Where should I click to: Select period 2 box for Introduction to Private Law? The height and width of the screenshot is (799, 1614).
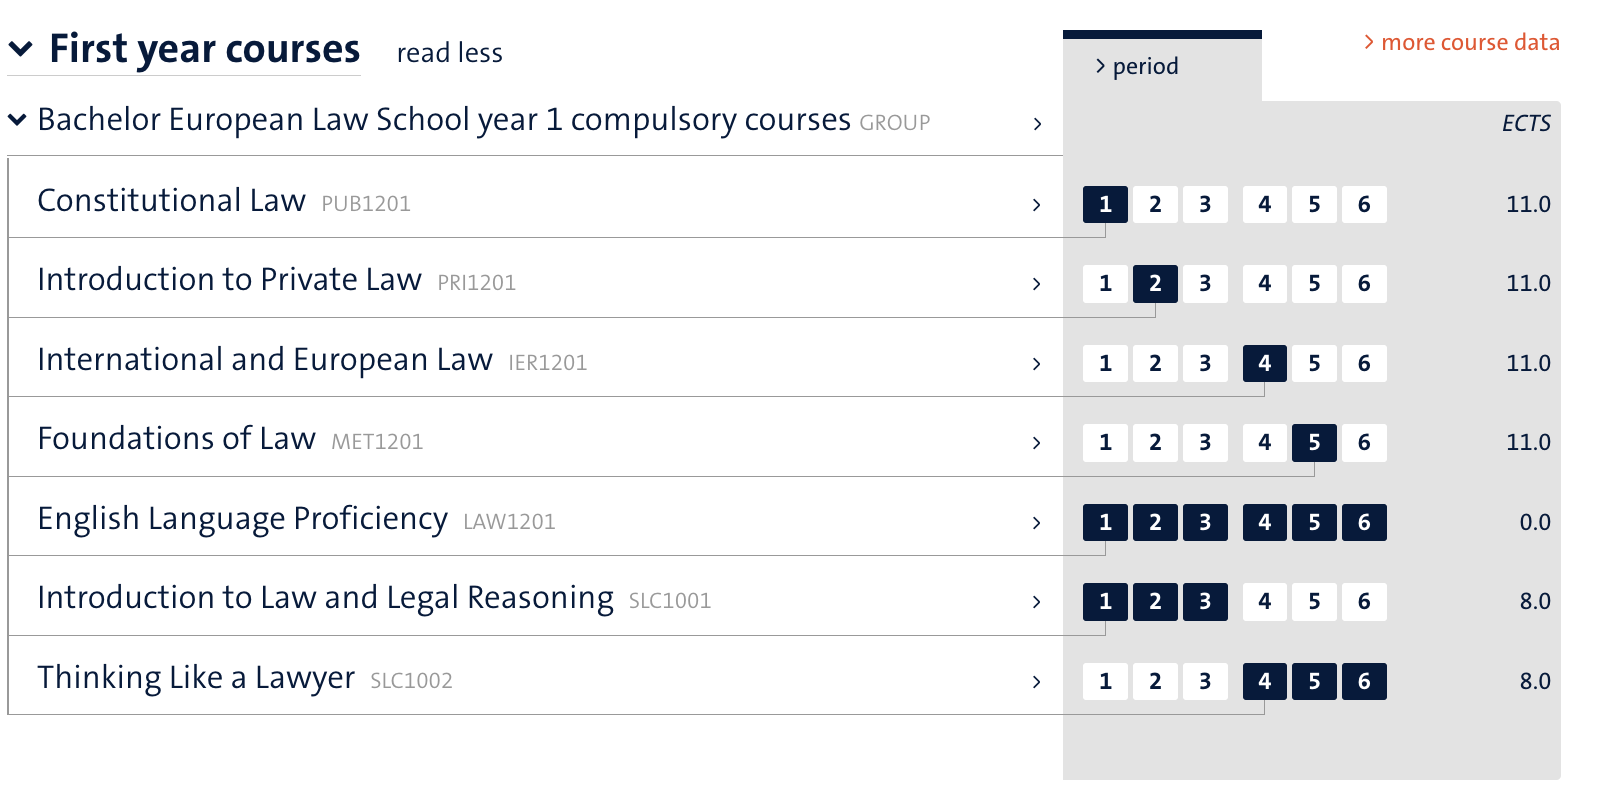(x=1155, y=284)
